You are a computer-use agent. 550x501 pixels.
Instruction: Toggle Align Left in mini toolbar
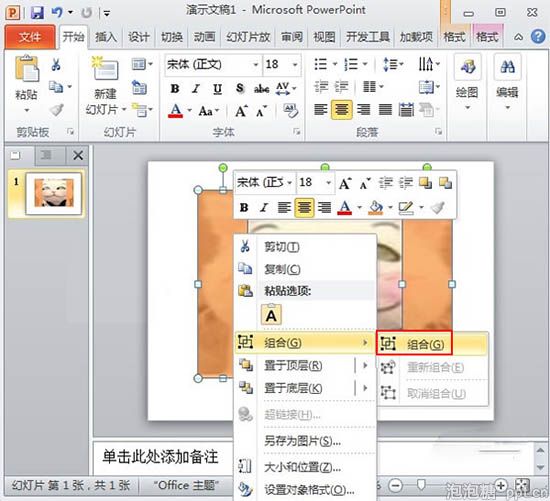point(284,208)
